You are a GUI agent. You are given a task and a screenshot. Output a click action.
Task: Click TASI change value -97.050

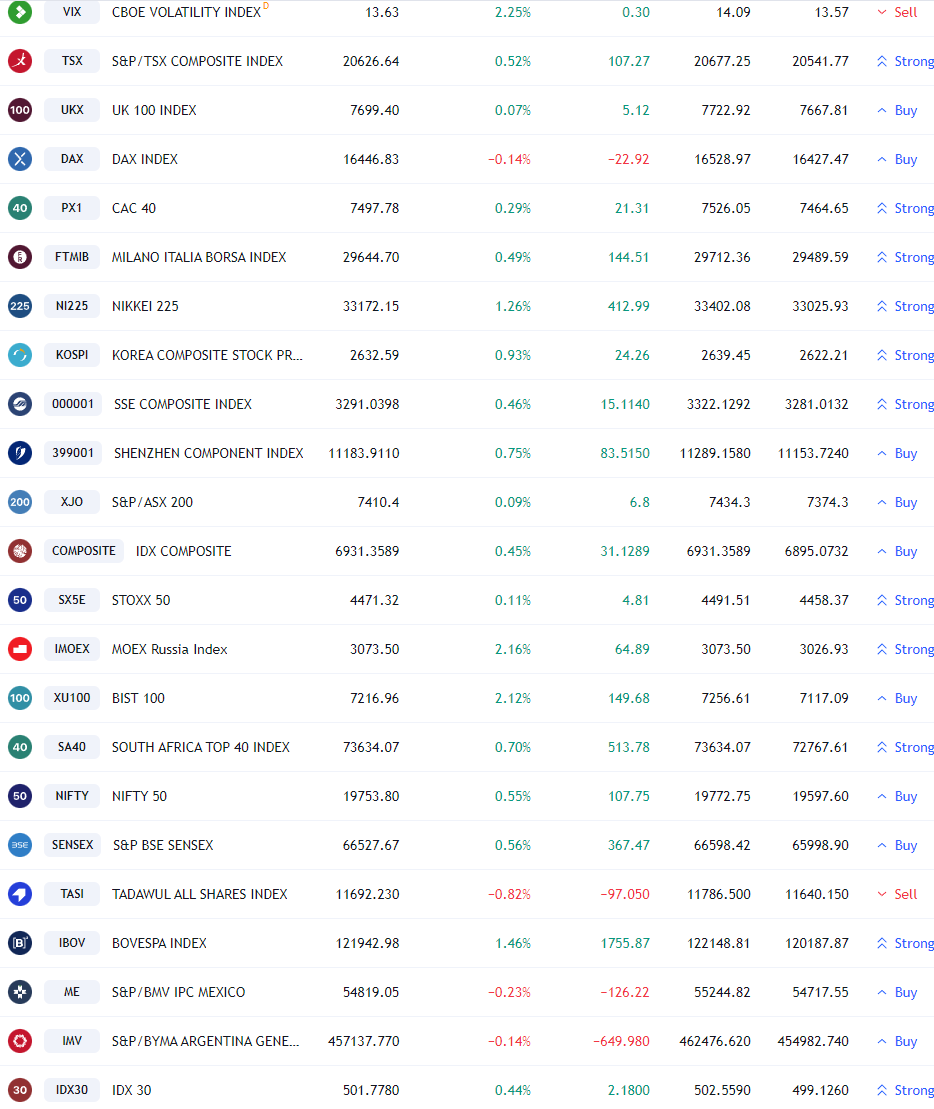click(625, 895)
